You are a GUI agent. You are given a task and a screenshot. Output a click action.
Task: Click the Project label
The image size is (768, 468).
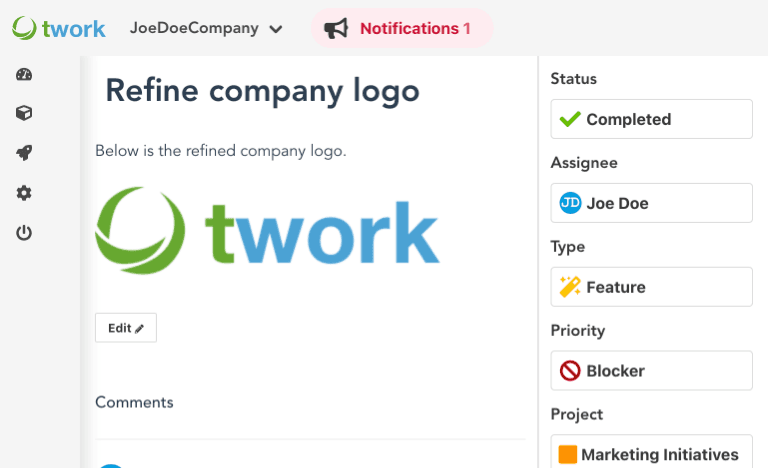pyautogui.click(x=577, y=414)
